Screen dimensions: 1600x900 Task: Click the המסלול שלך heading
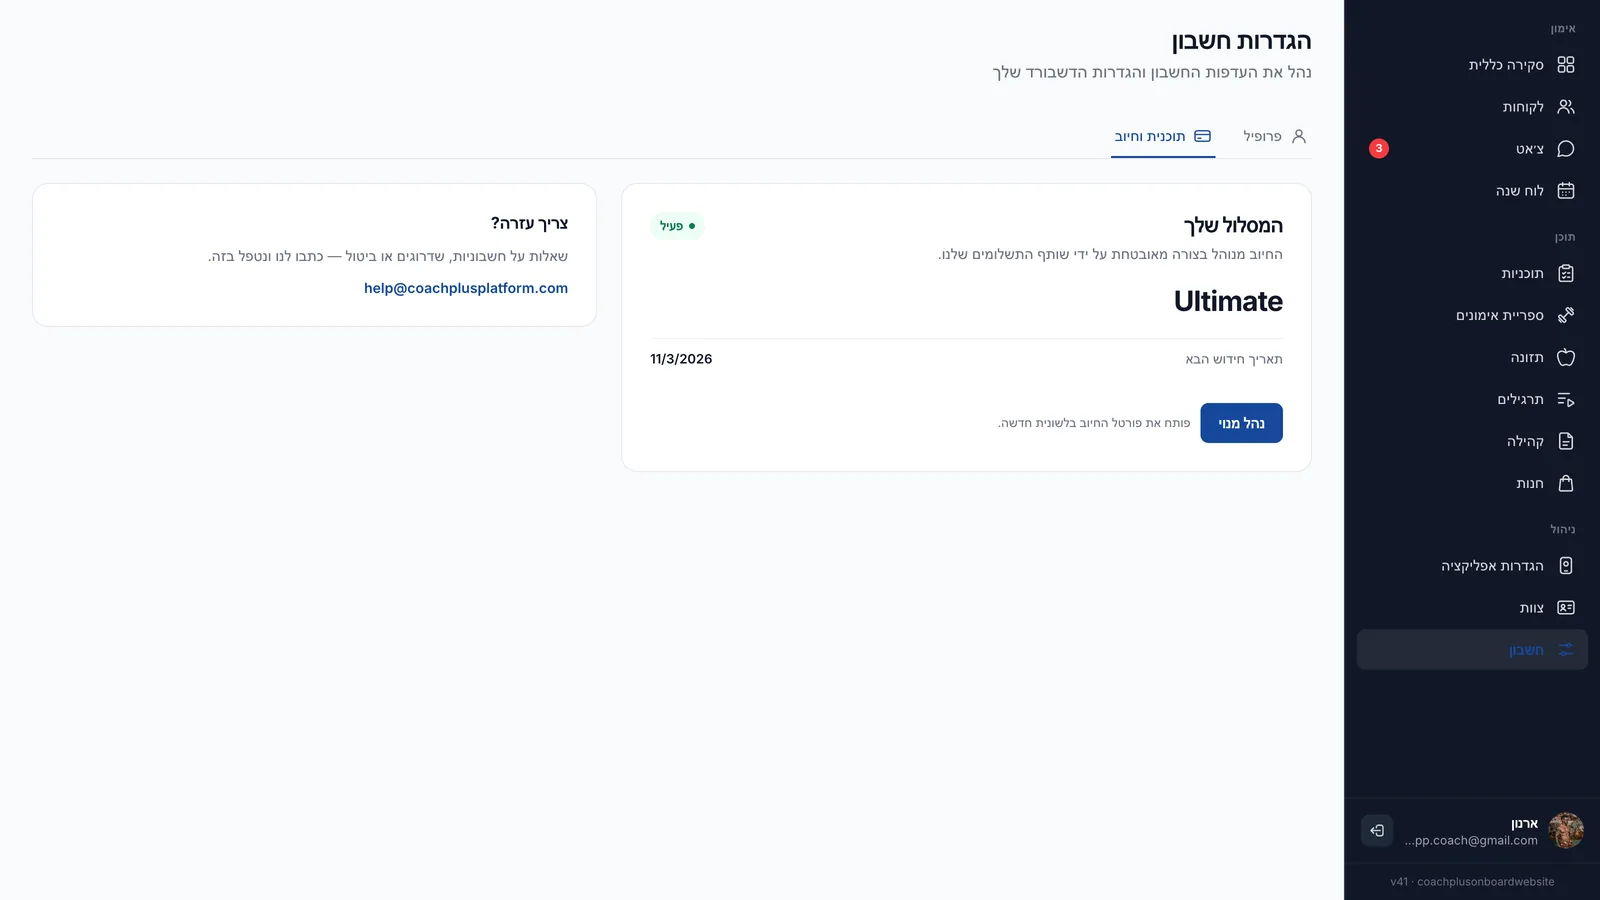point(1233,225)
